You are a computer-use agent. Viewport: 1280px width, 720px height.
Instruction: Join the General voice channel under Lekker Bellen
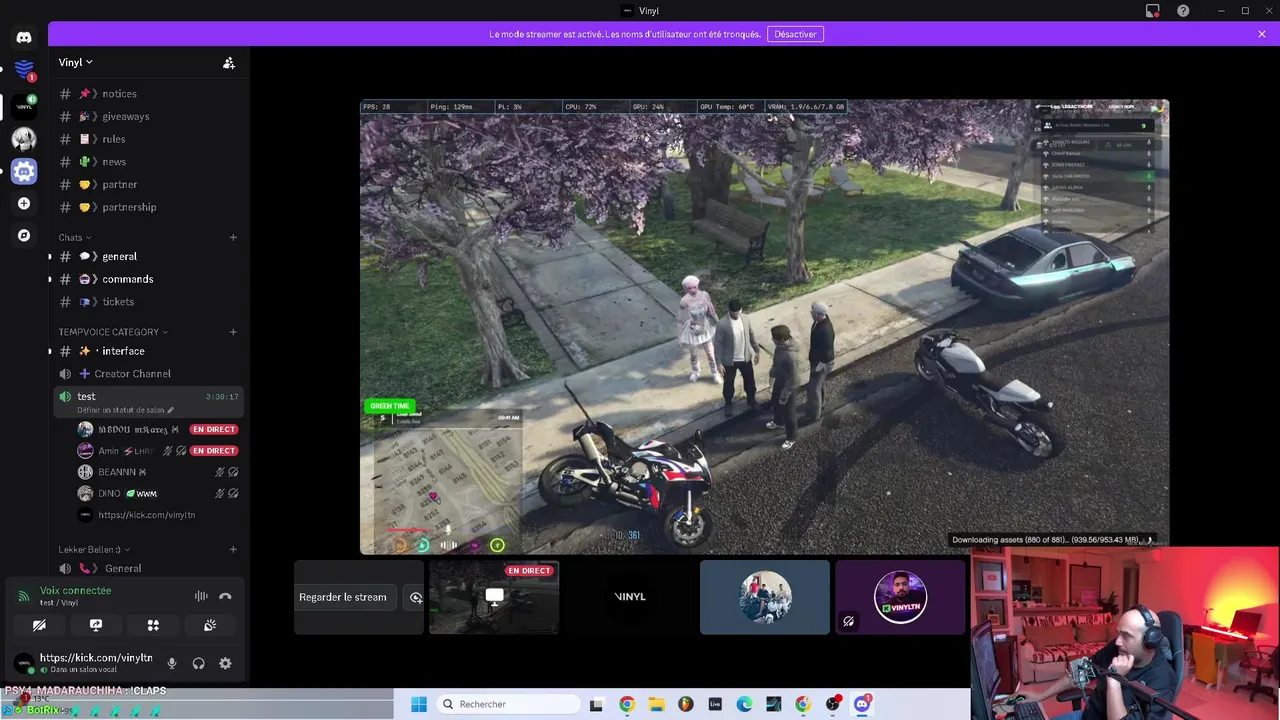146,568
